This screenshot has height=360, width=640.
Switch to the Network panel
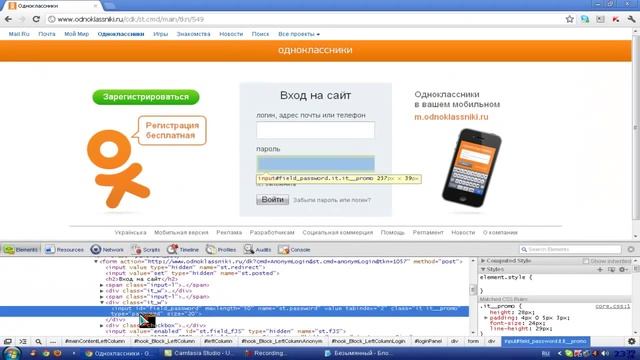click(x=107, y=249)
